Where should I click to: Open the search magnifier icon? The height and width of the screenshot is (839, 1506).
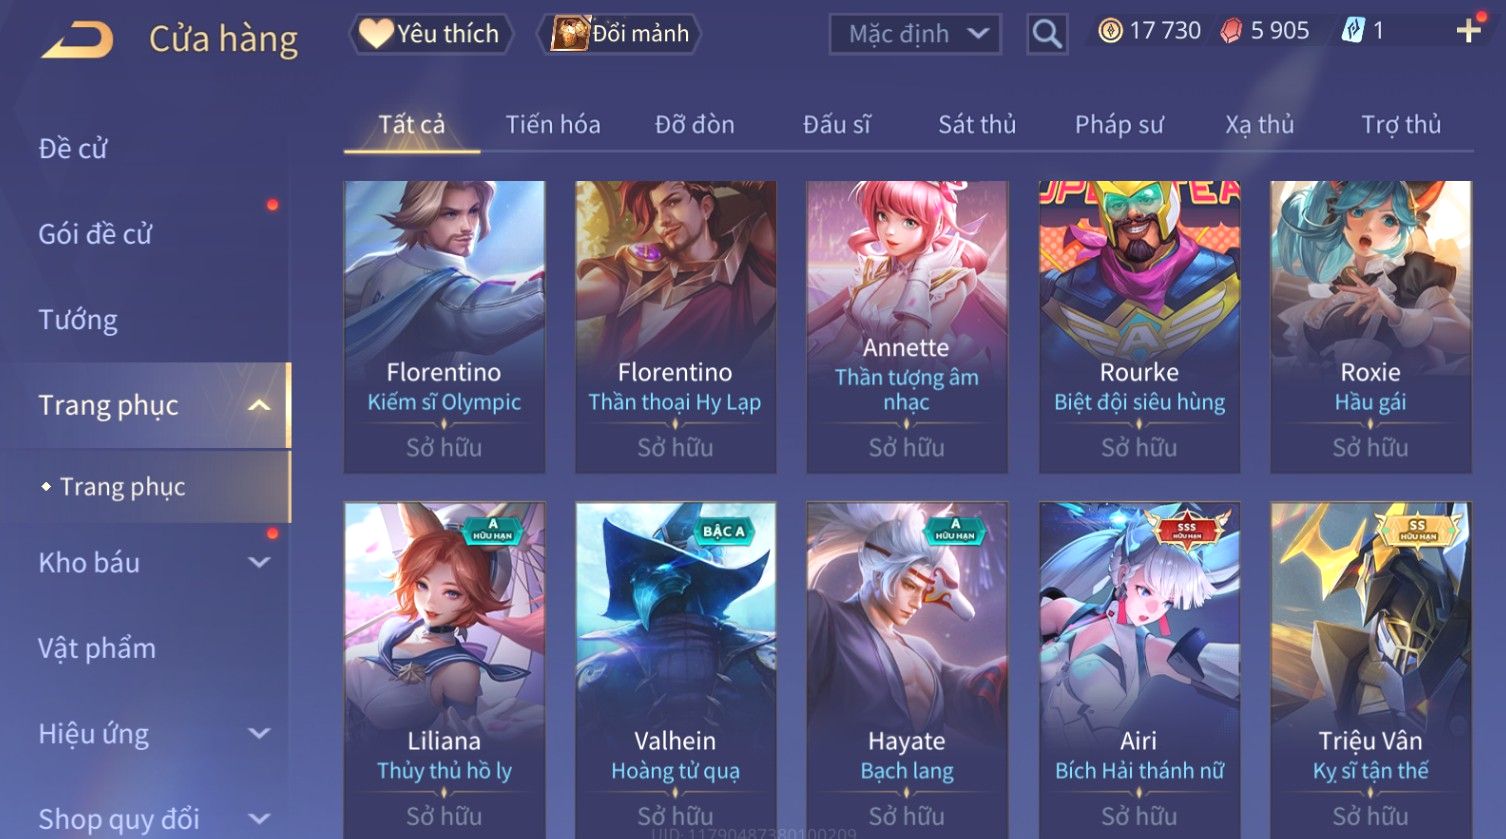[x=1047, y=34]
